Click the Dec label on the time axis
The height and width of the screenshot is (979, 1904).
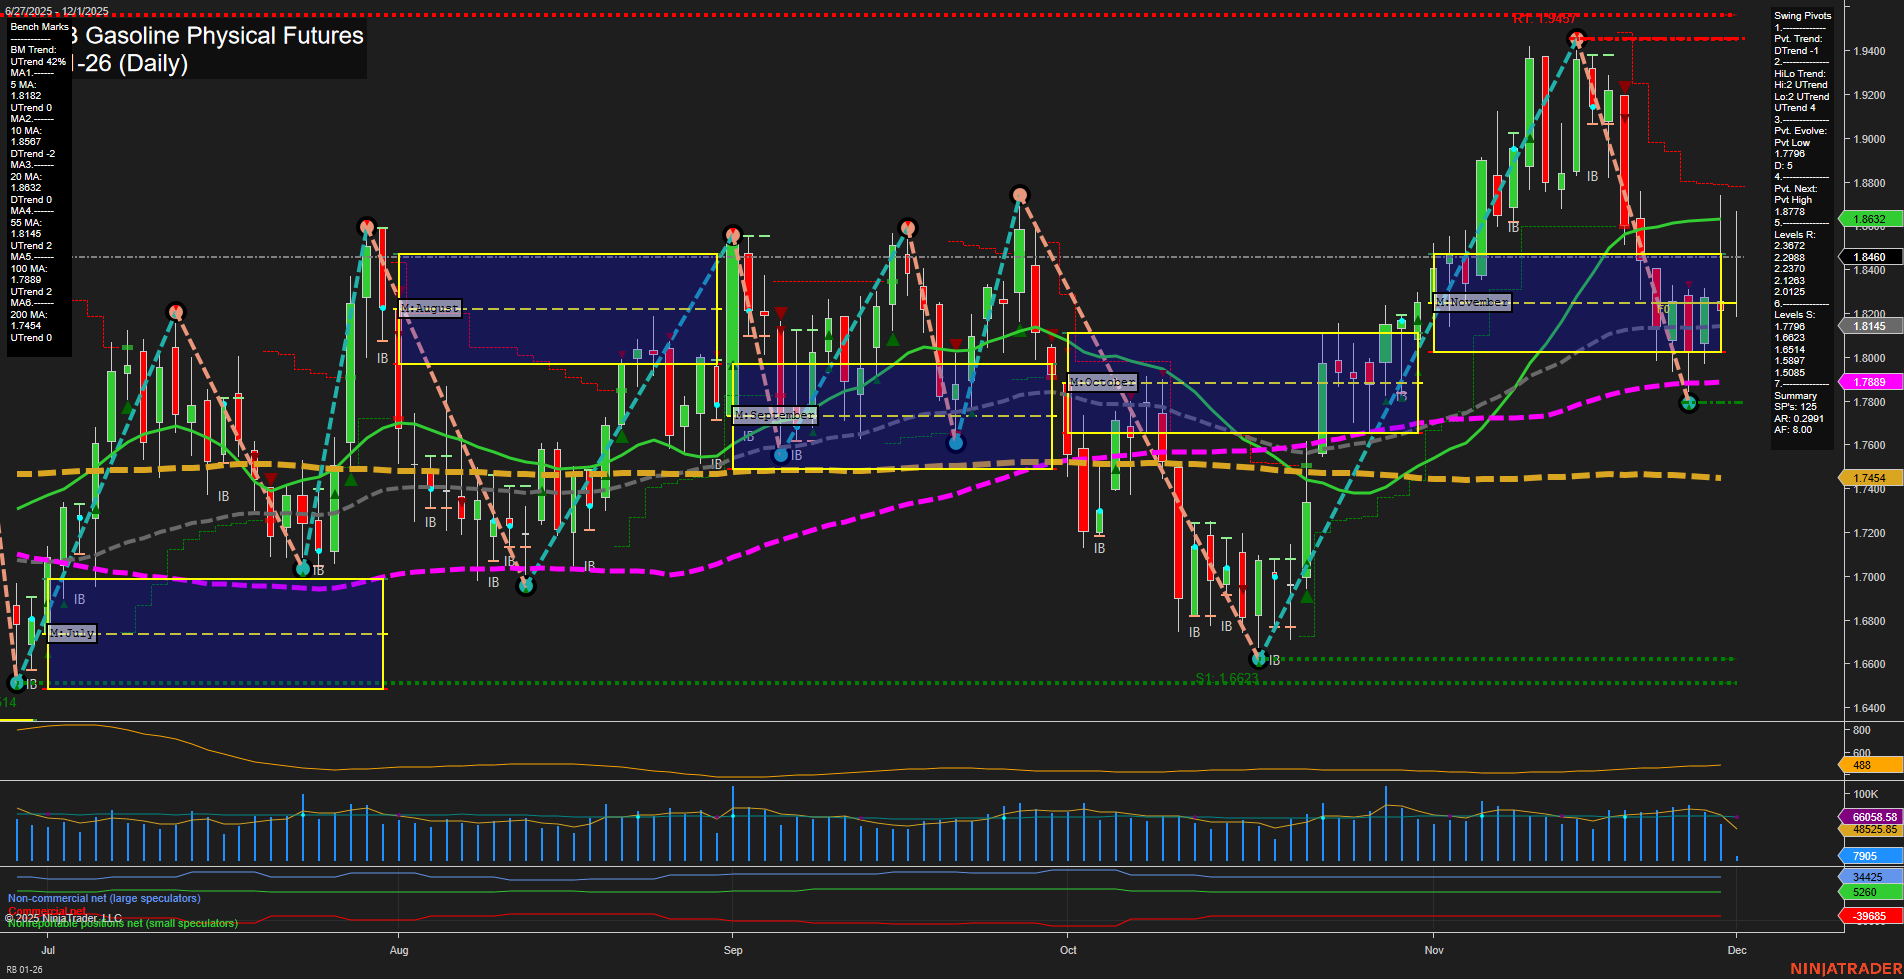pos(1737,951)
